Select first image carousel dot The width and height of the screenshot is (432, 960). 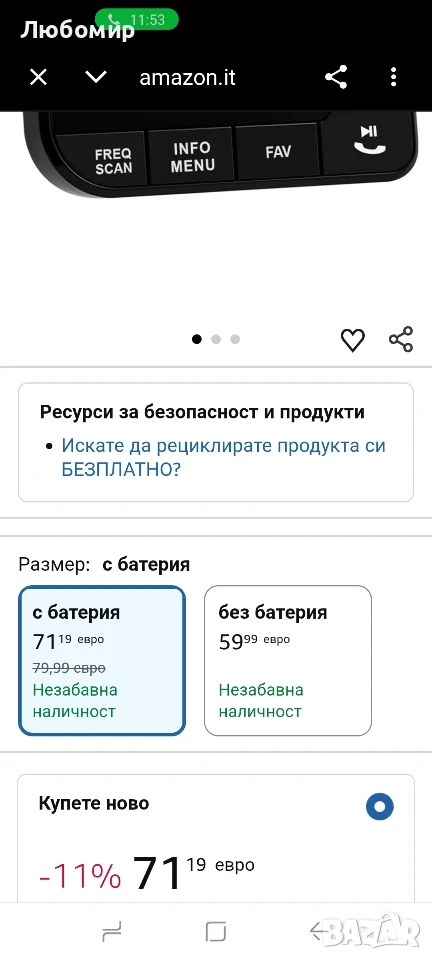pyautogui.click(x=196, y=339)
